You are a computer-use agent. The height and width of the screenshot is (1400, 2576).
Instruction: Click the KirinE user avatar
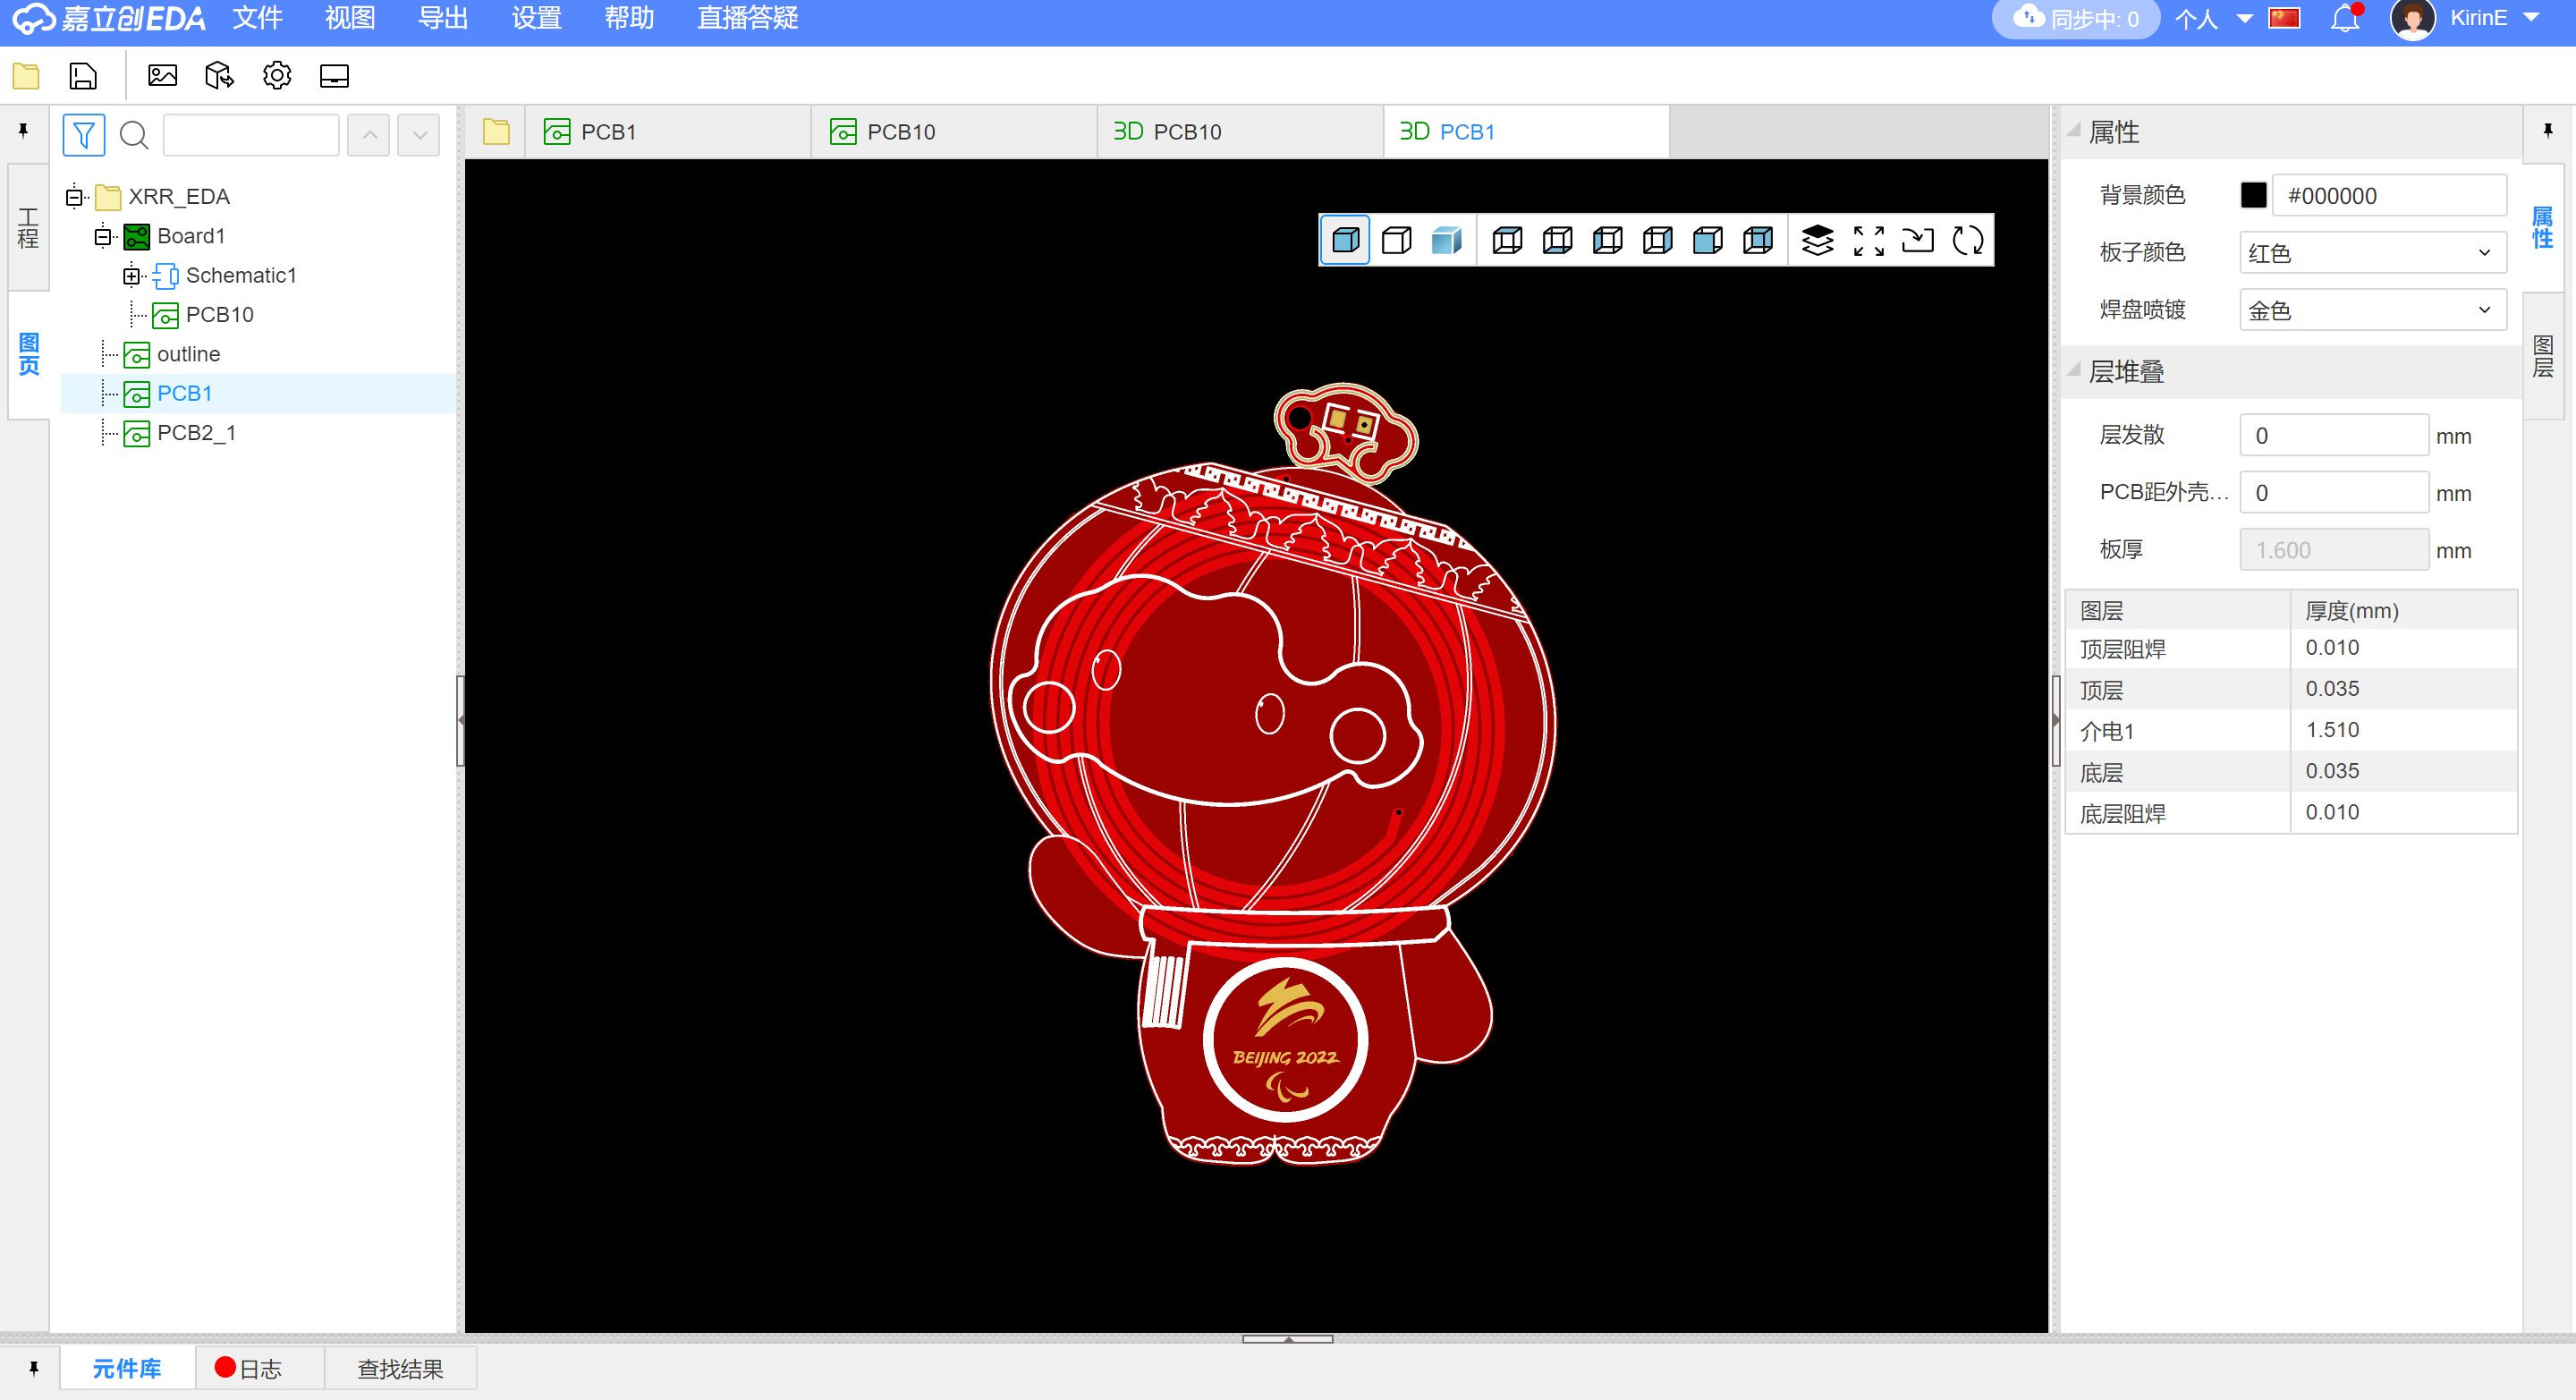click(2413, 18)
